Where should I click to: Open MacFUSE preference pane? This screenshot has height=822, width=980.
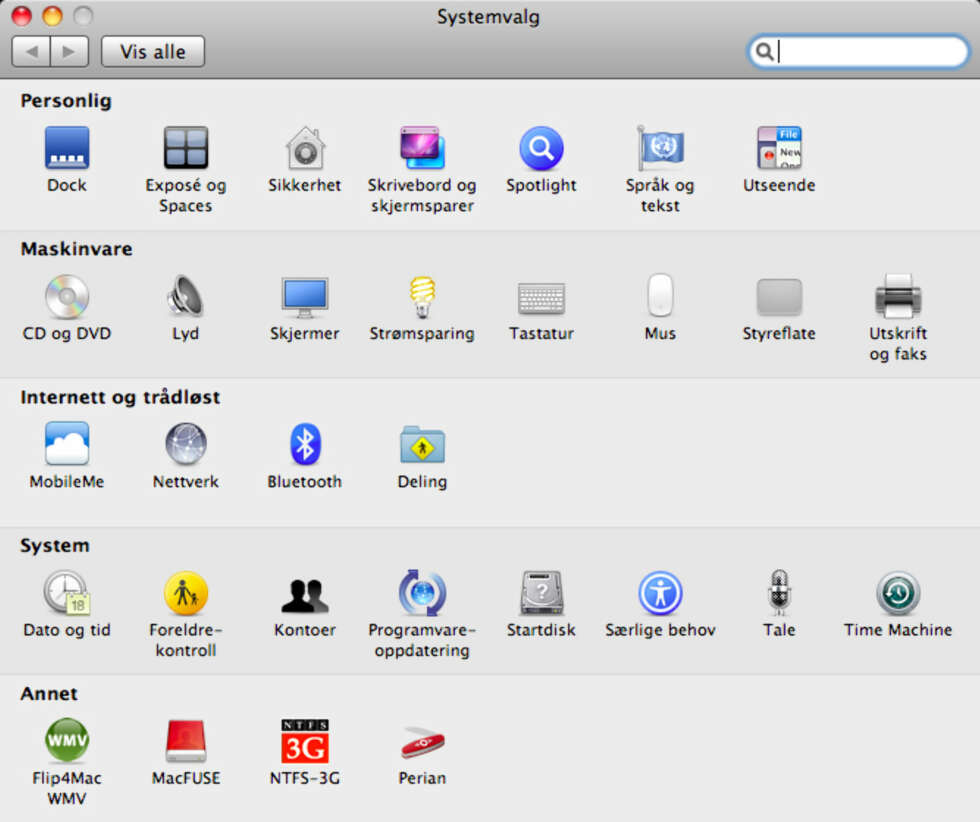click(x=186, y=741)
